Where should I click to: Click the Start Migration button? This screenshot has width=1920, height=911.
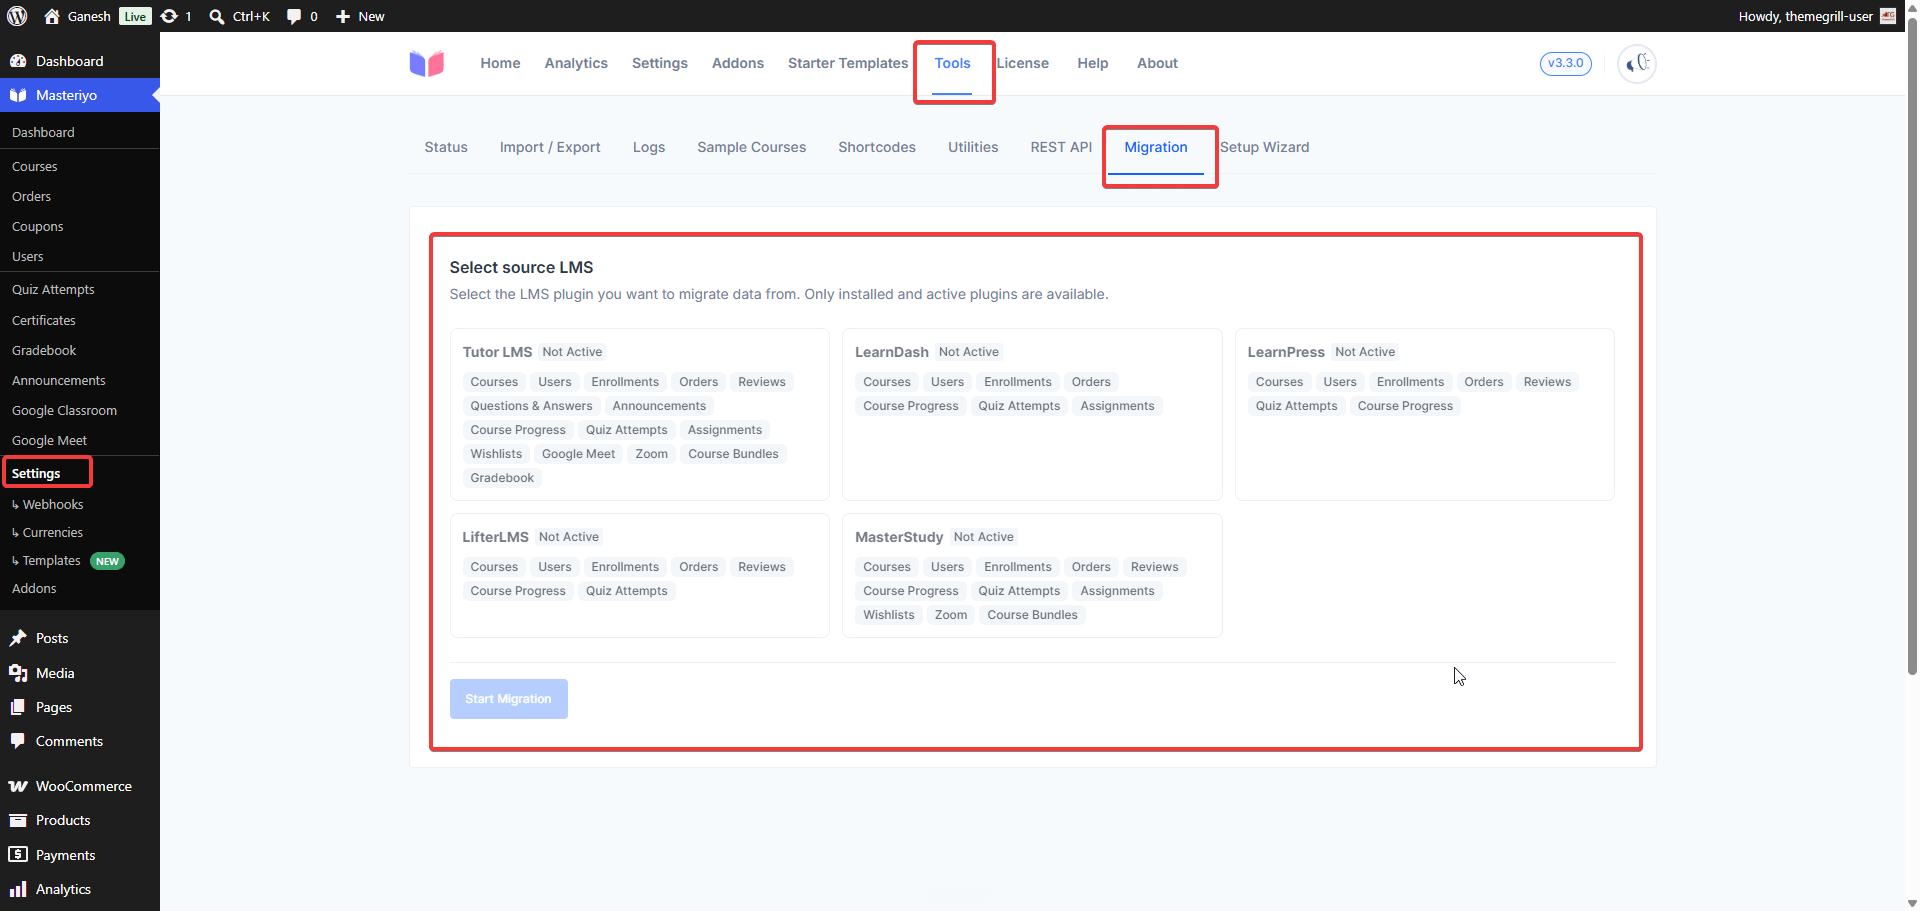509,699
